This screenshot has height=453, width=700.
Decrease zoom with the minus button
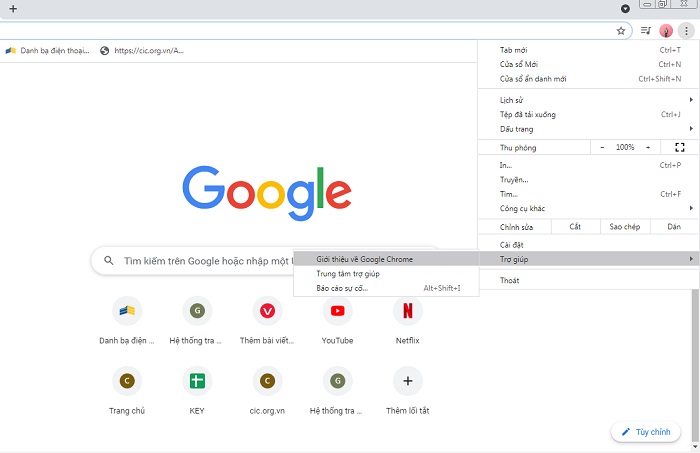tap(602, 147)
